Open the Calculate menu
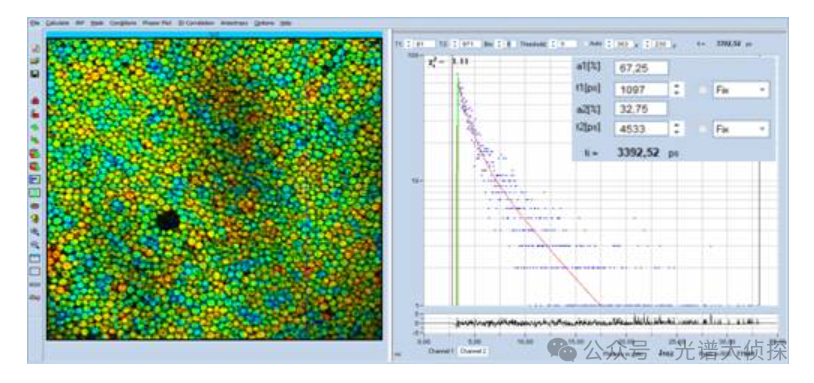The width and height of the screenshot is (814, 383). [x=58, y=23]
